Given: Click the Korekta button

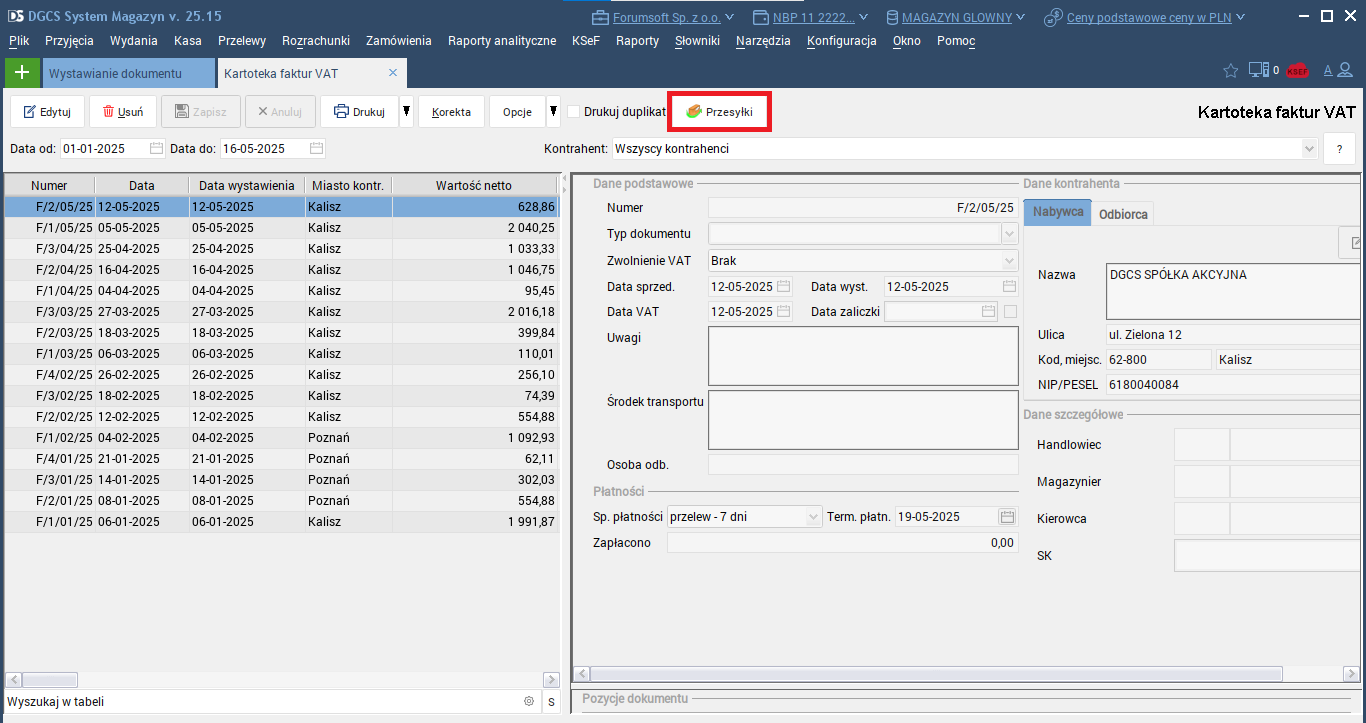Looking at the screenshot, I should click(x=451, y=112).
